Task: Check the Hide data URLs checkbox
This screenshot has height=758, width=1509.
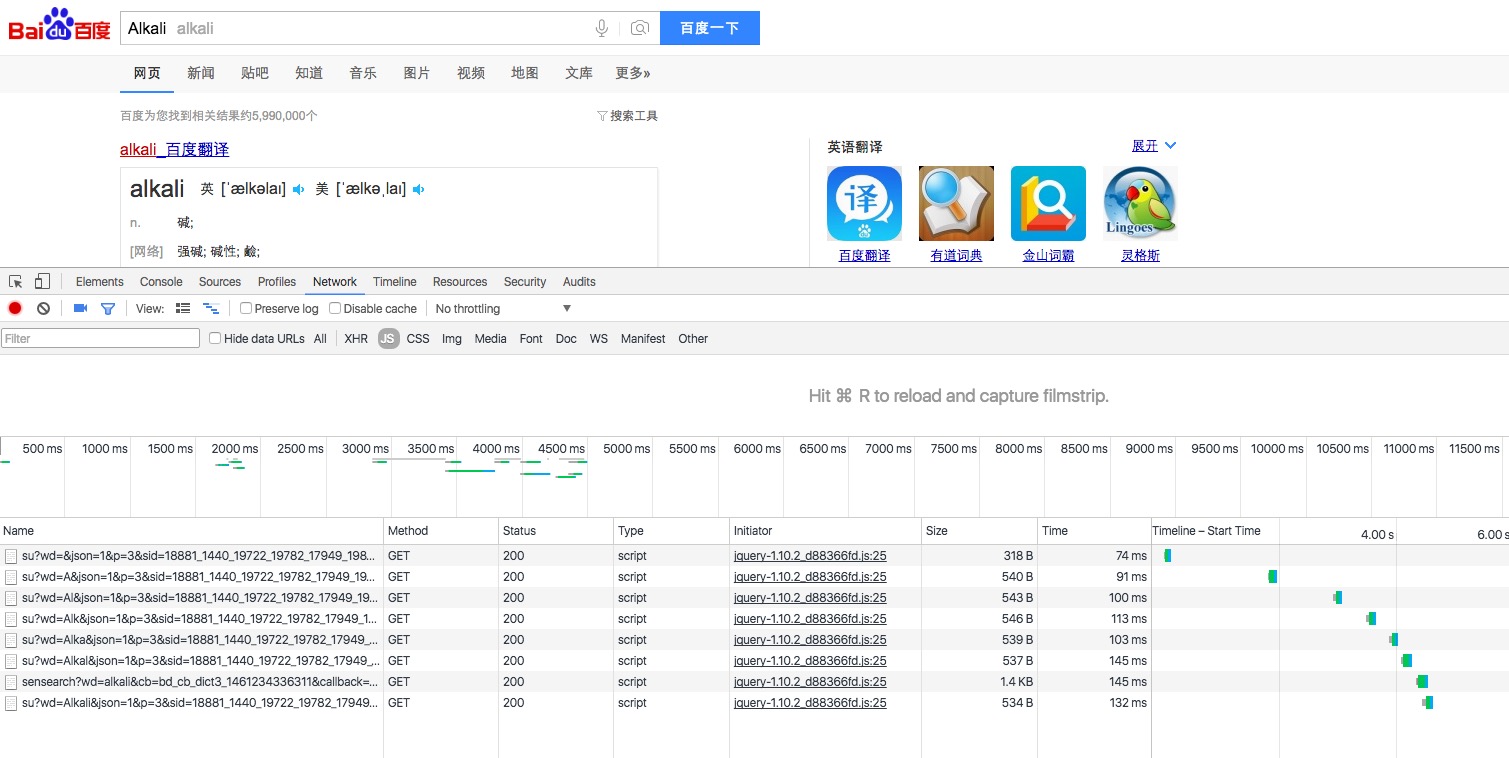Action: [215, 338]
